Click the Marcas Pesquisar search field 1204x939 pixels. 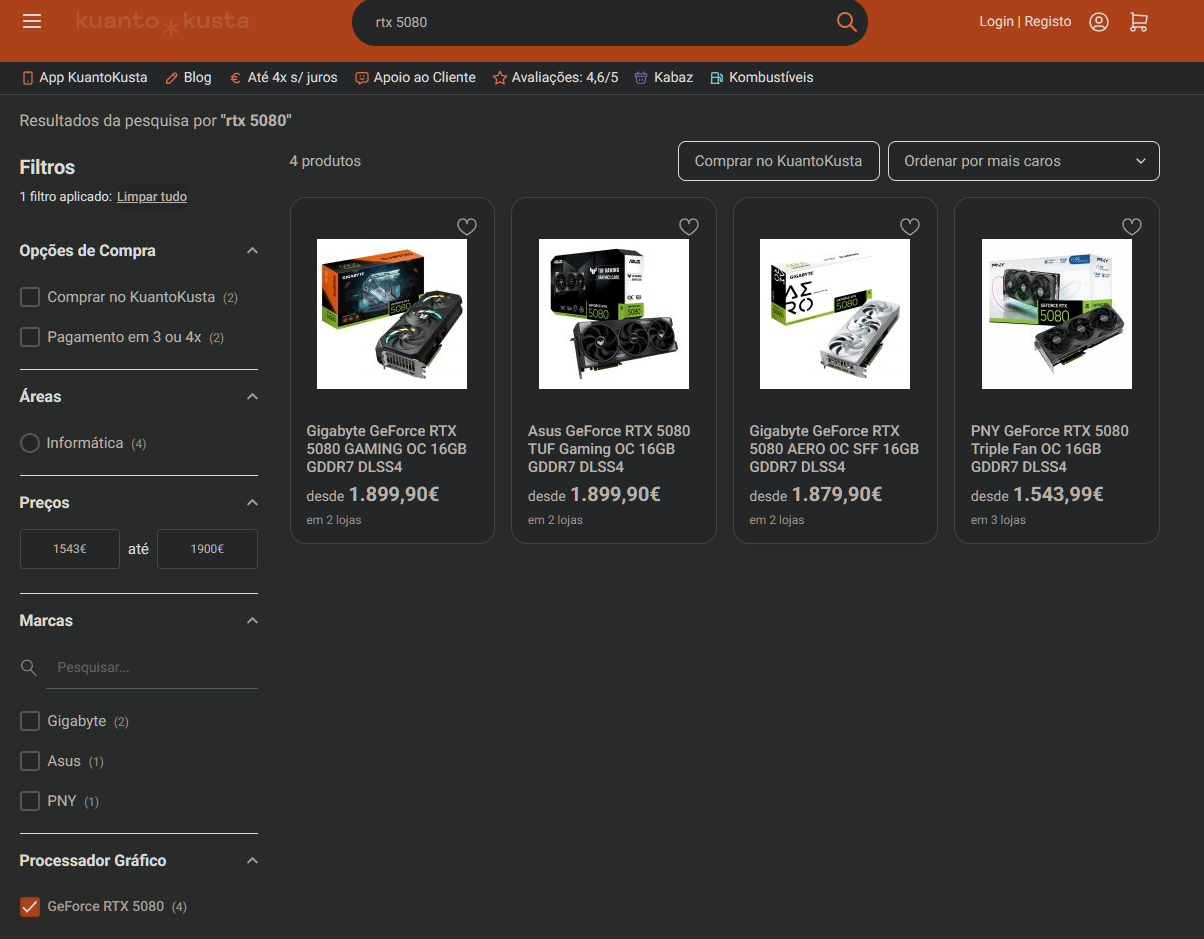pos(152,667)
